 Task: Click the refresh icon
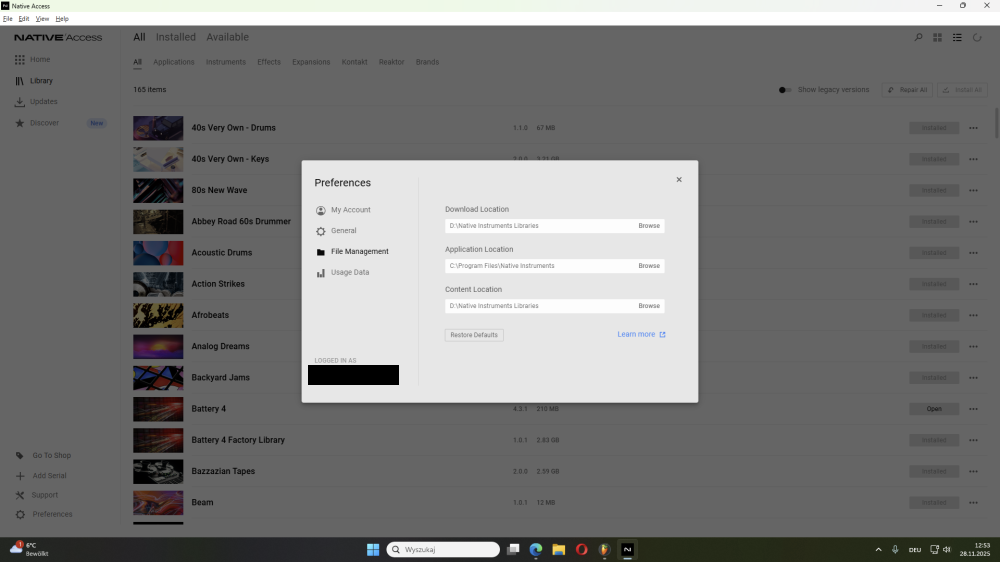(x=977, y=38)
